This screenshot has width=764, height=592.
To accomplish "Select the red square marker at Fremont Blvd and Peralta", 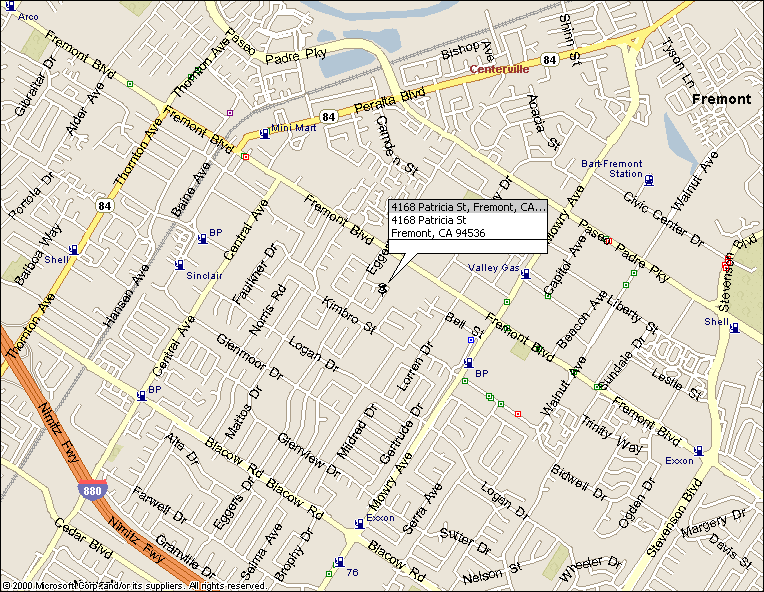I will pyautogui.click(x=246, y=157).
